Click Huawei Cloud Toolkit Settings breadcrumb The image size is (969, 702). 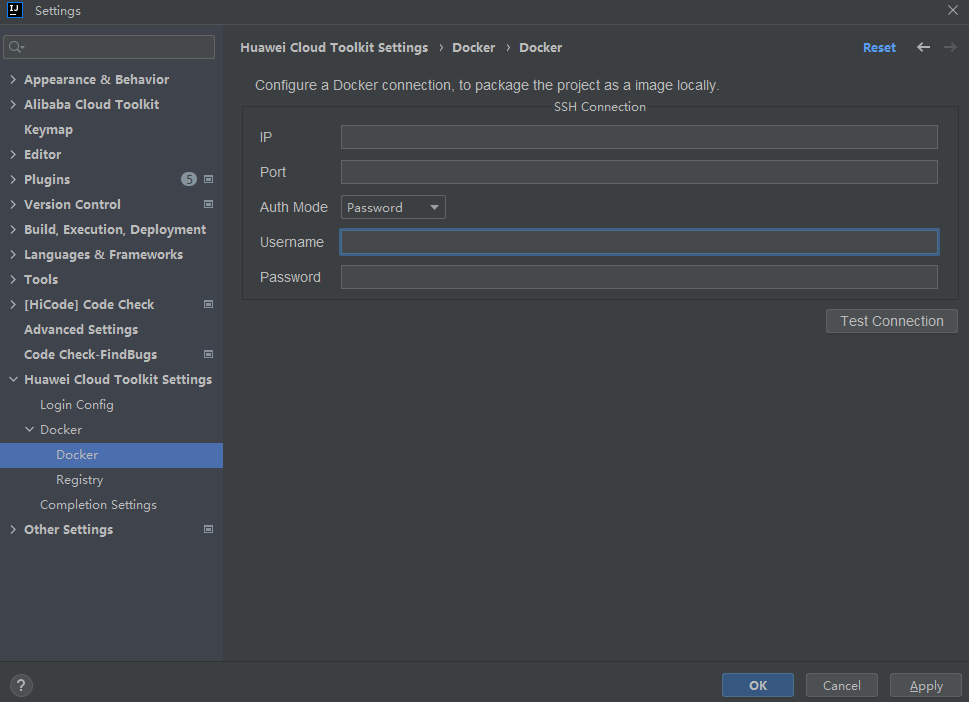tap(334, 48)
